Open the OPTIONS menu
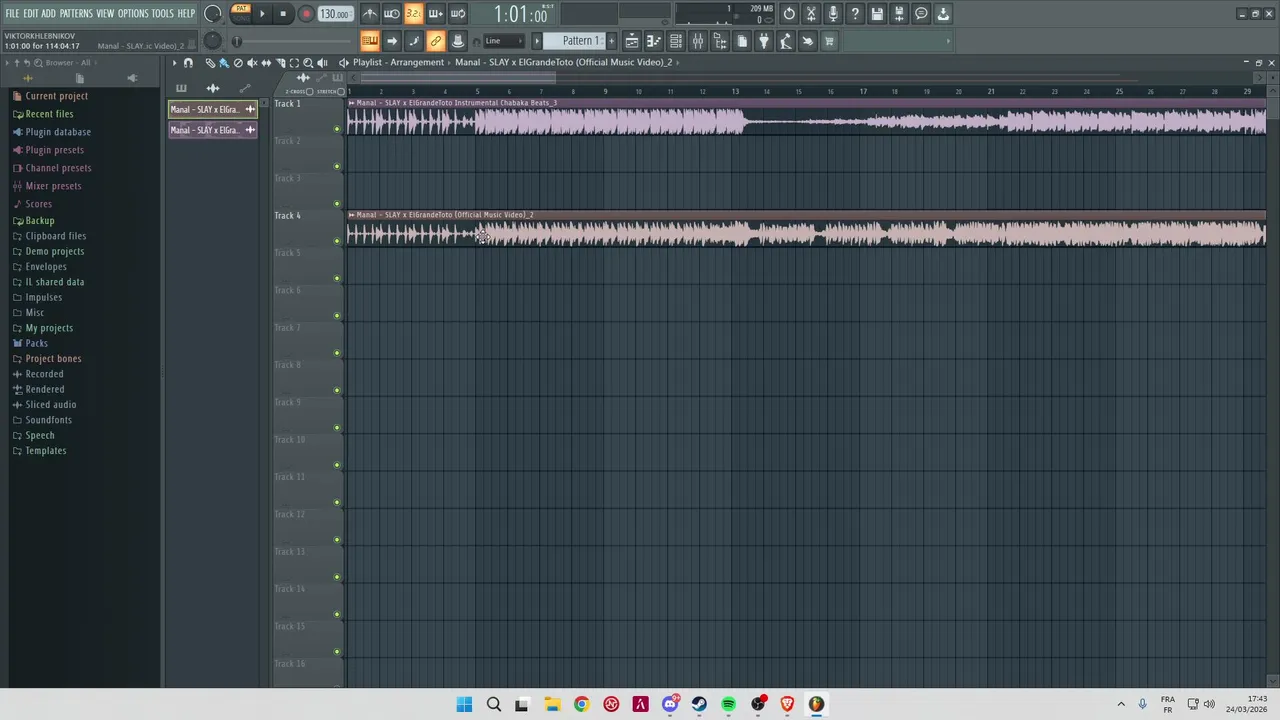 pos(133,13)
